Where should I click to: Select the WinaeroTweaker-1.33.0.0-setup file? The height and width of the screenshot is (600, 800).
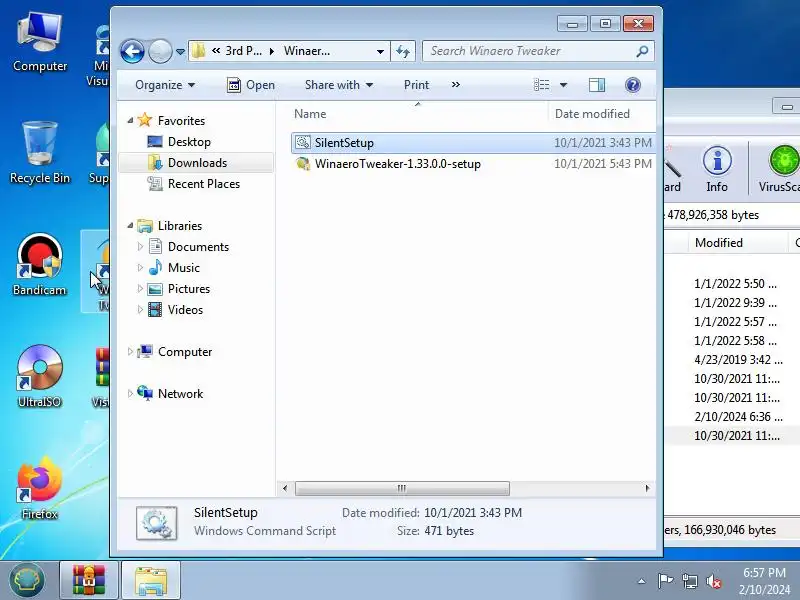pos(473,164)
